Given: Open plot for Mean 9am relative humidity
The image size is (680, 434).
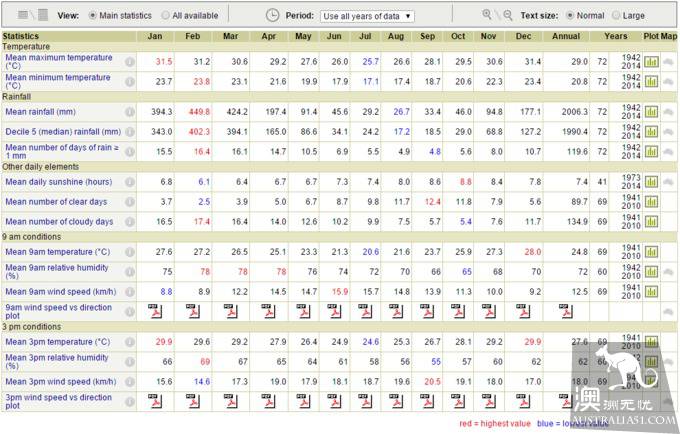Looking at the screenshot, I should 651,272.
